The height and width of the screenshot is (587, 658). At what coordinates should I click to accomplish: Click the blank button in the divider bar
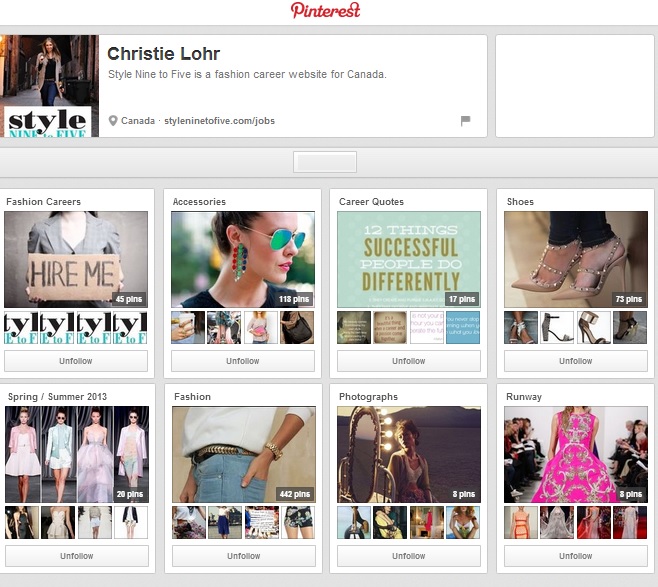pos(324,162)
